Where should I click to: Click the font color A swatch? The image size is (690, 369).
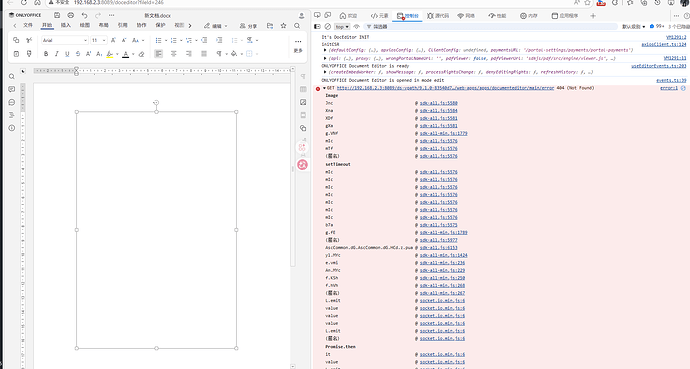point(126,54)
